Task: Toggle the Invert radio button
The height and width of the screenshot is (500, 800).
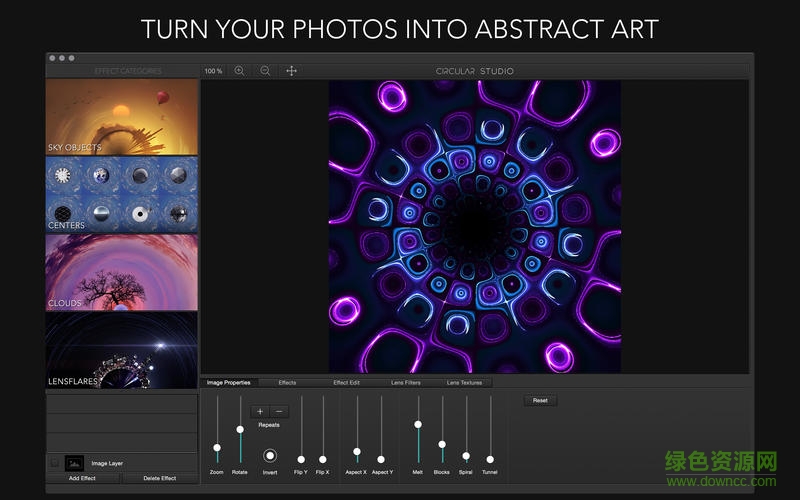Action: click(269, 456)
